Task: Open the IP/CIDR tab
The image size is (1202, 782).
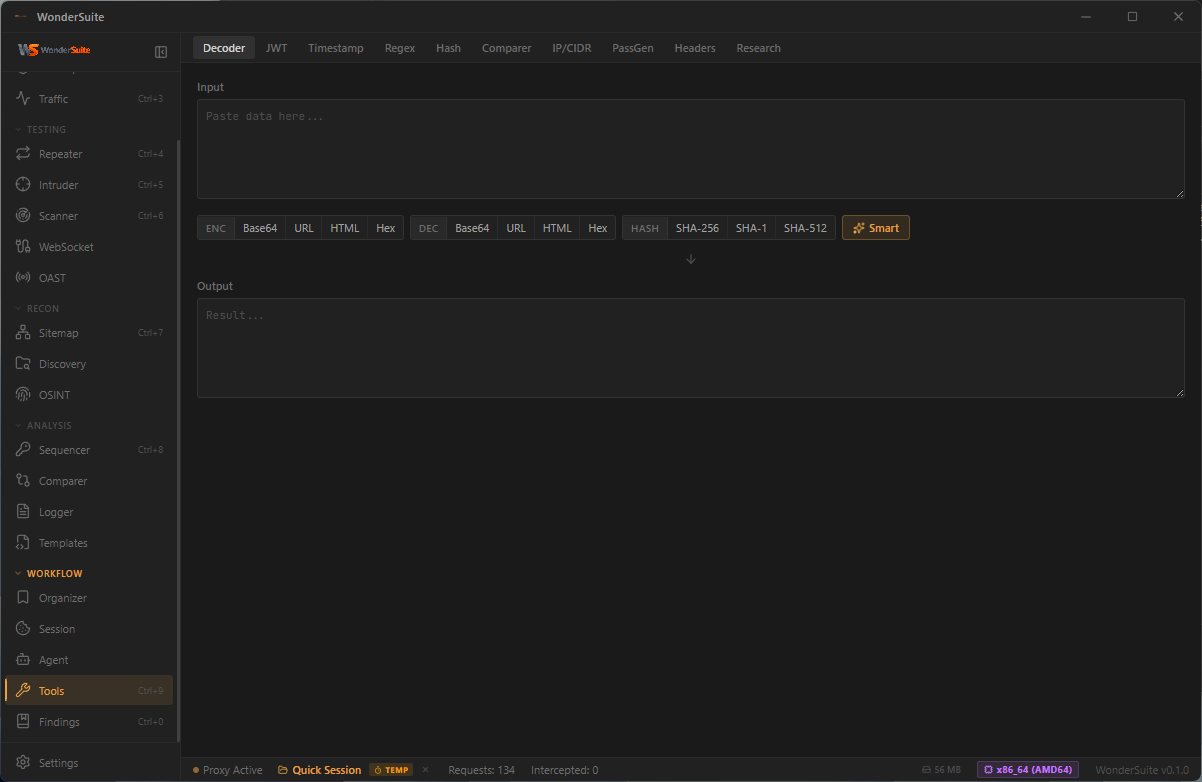Action: 572,48
